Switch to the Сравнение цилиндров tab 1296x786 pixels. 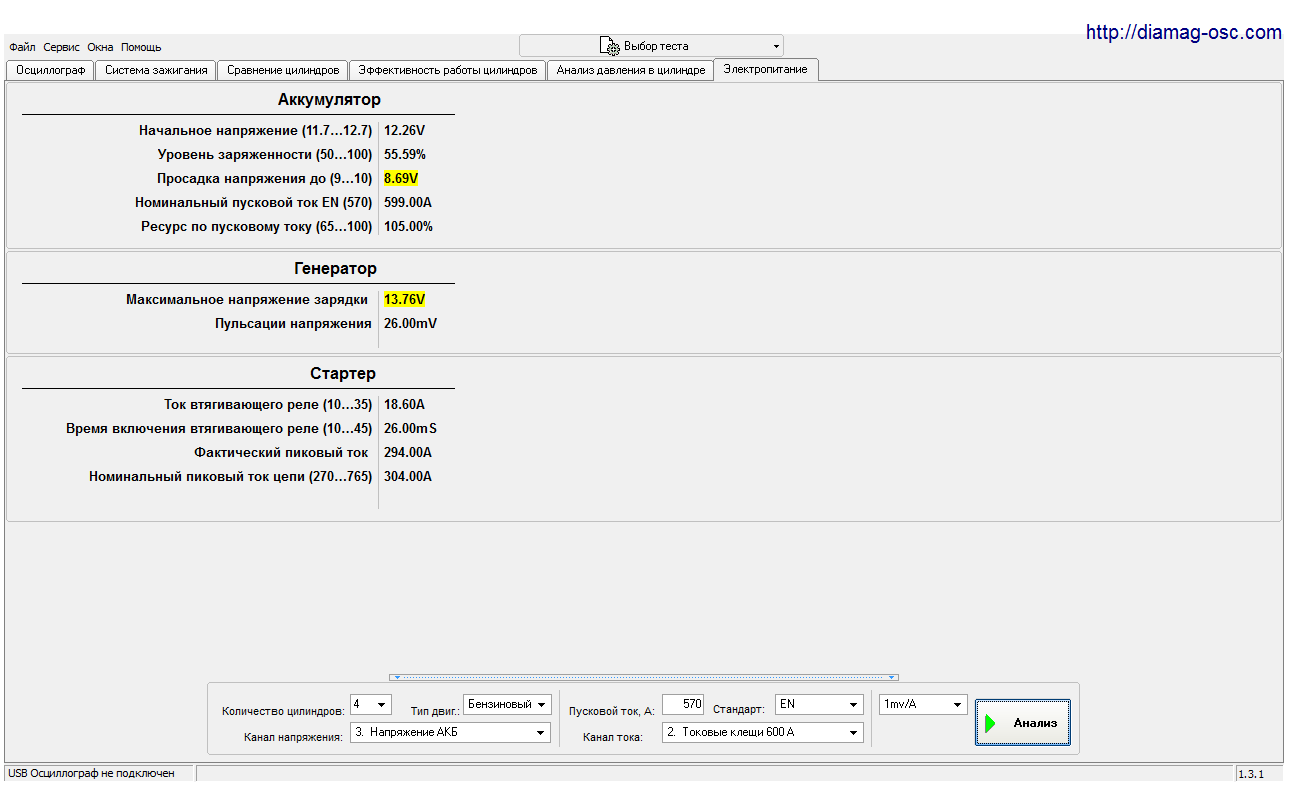pos(283,70)
